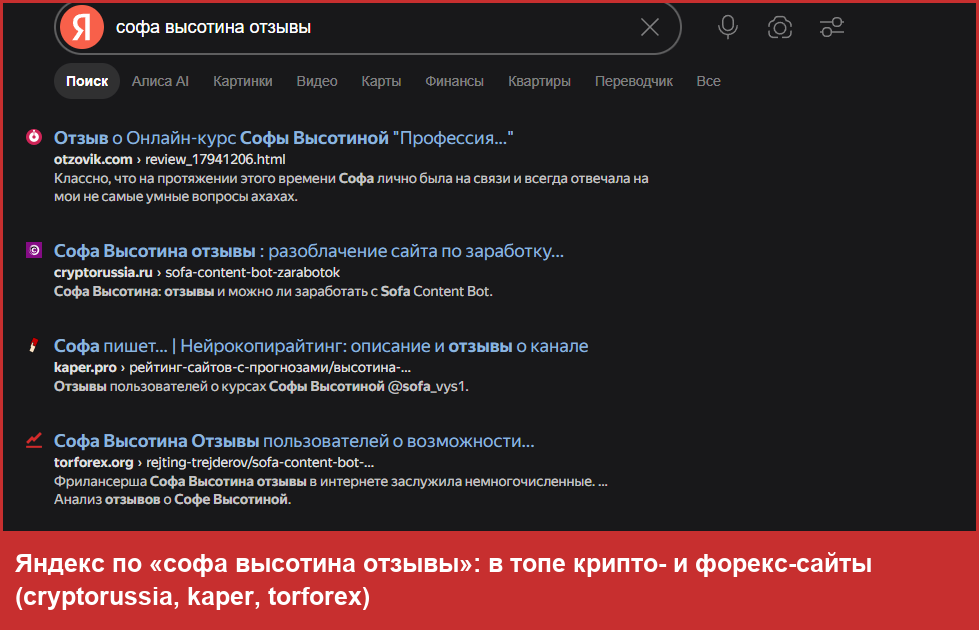The image size is (979, 630).
Task: Click snippet 'Фрилансерша Софа Высотина отзывы в интернете'
Action: point(330,481)
